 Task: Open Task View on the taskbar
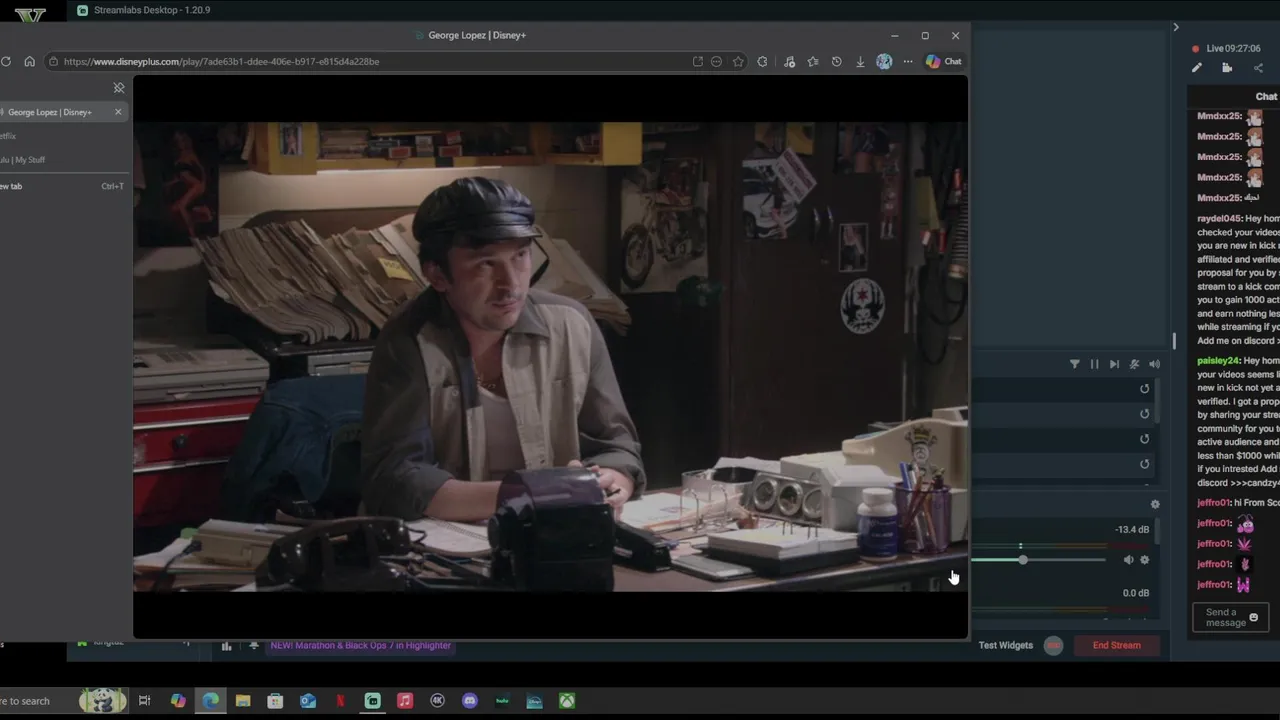pos(145,701)
